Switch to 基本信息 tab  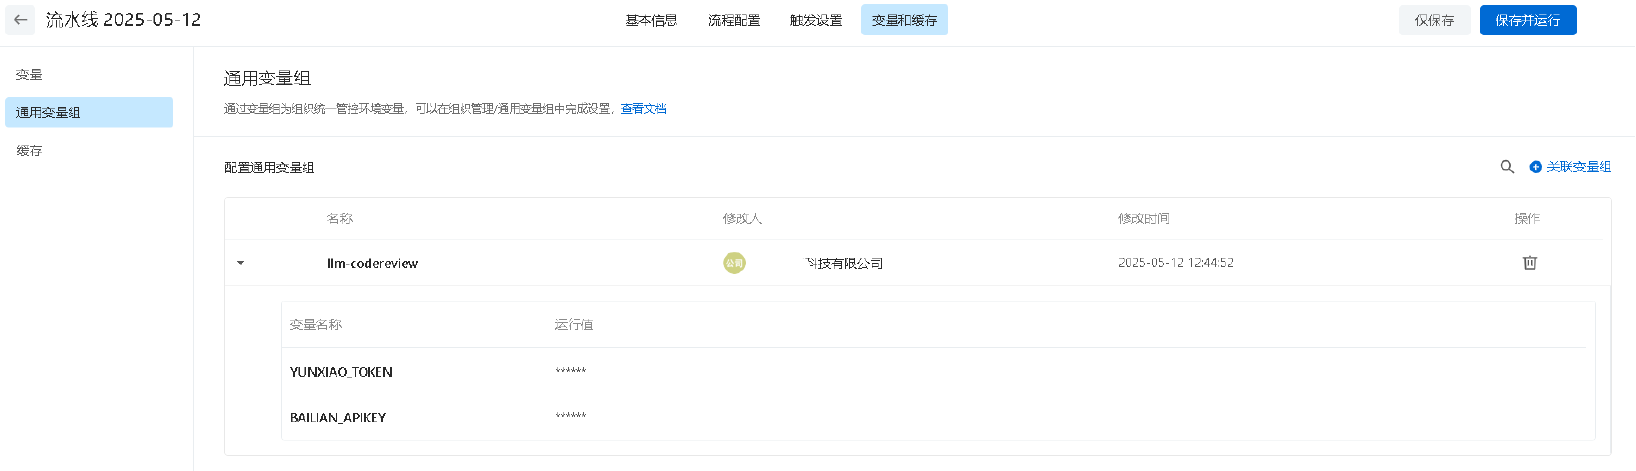point(651,20)
